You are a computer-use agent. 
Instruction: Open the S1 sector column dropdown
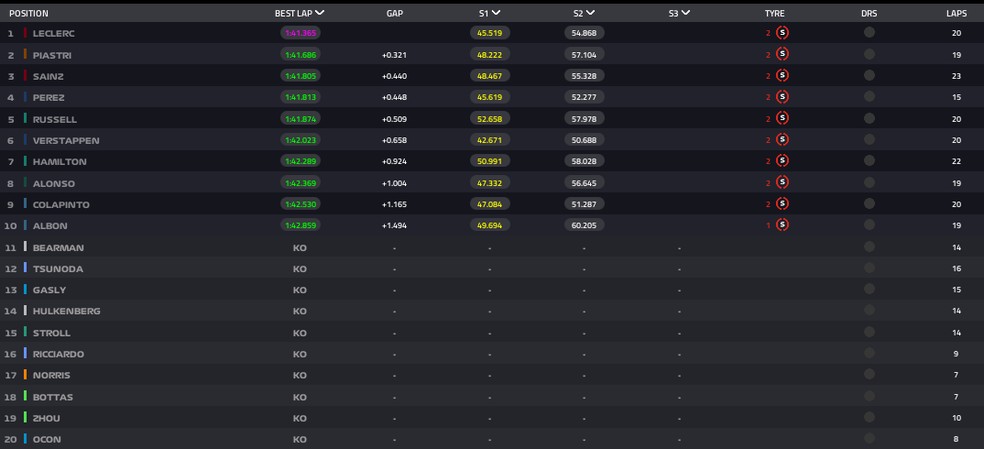[x=496, y=13]
